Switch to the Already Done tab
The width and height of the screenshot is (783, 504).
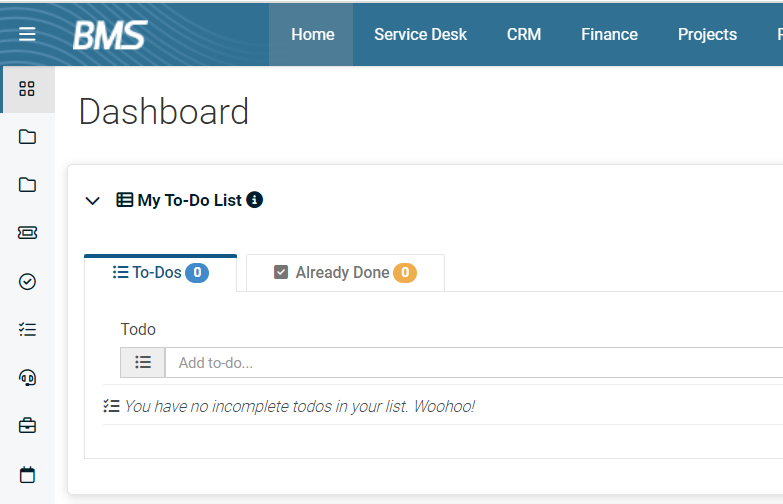point(345,273)
